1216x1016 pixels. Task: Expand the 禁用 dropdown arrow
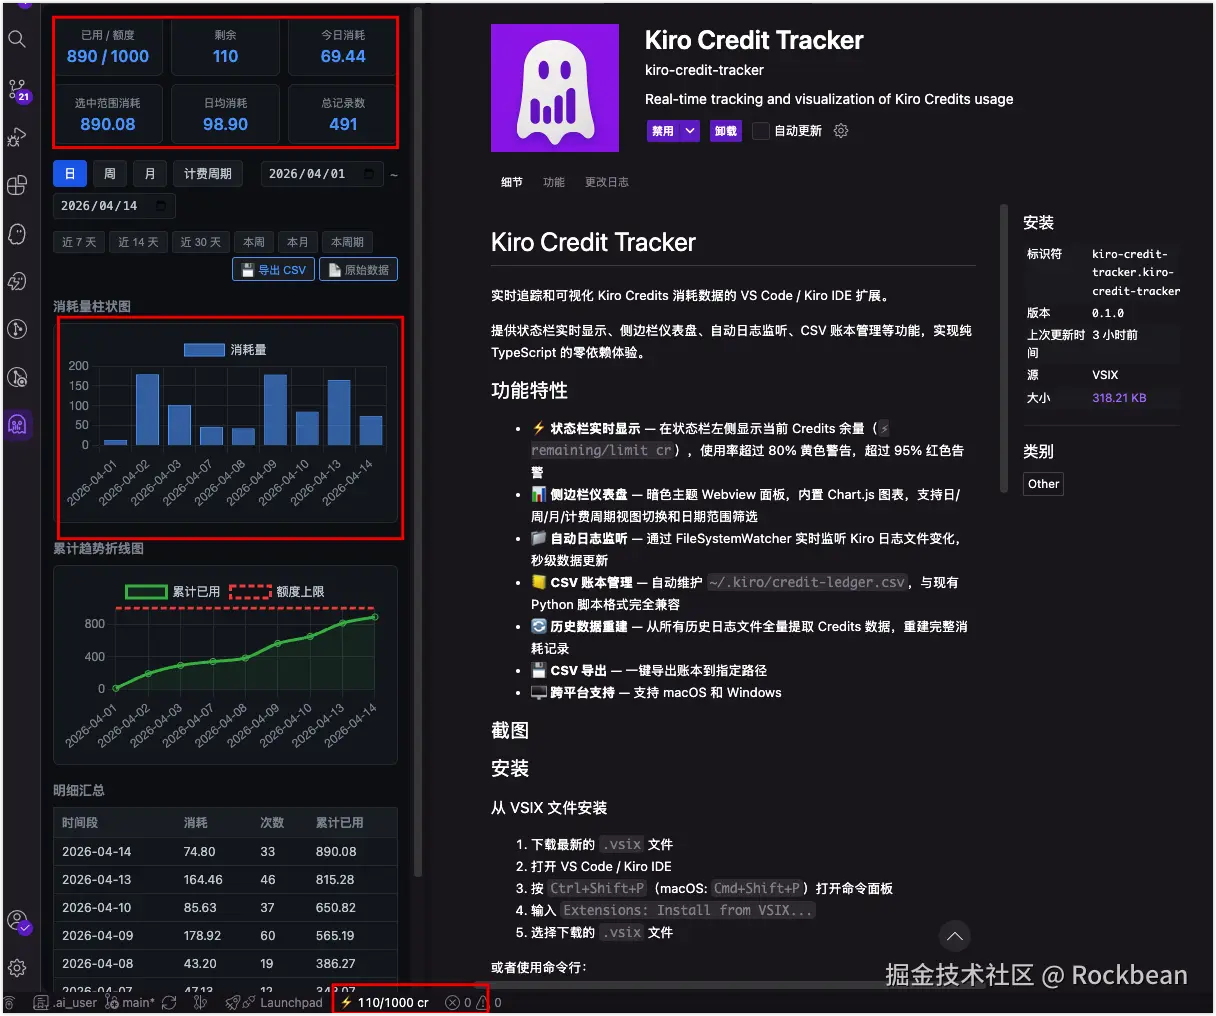690,131
